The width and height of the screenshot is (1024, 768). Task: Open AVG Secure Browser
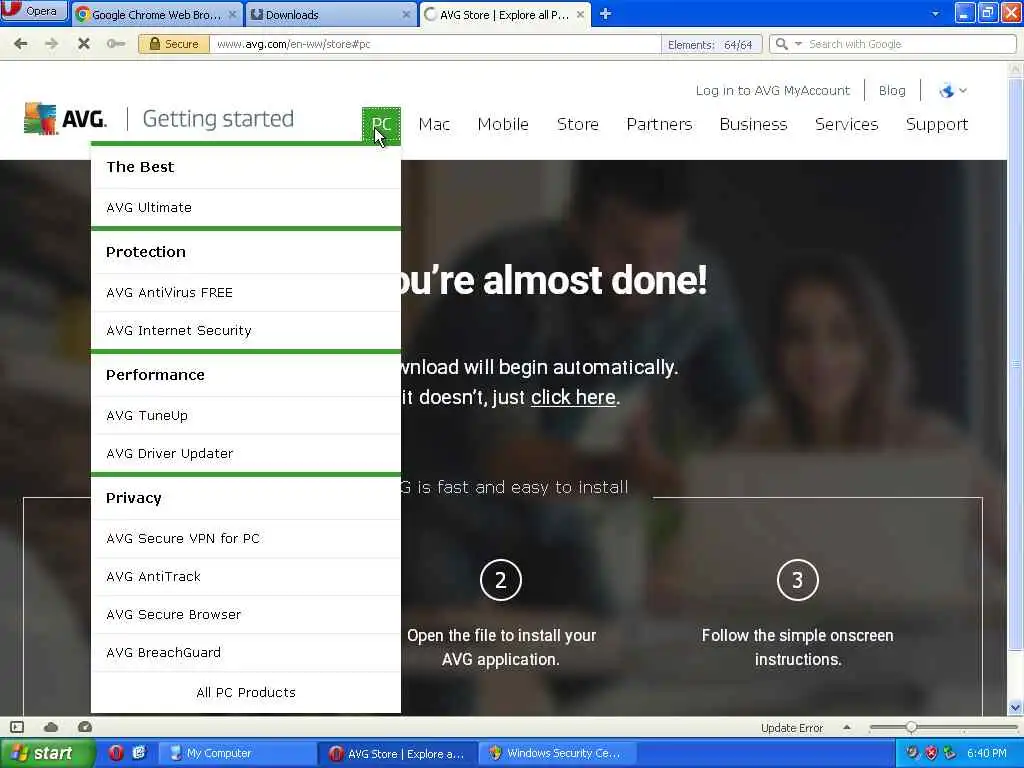[246, 615]
